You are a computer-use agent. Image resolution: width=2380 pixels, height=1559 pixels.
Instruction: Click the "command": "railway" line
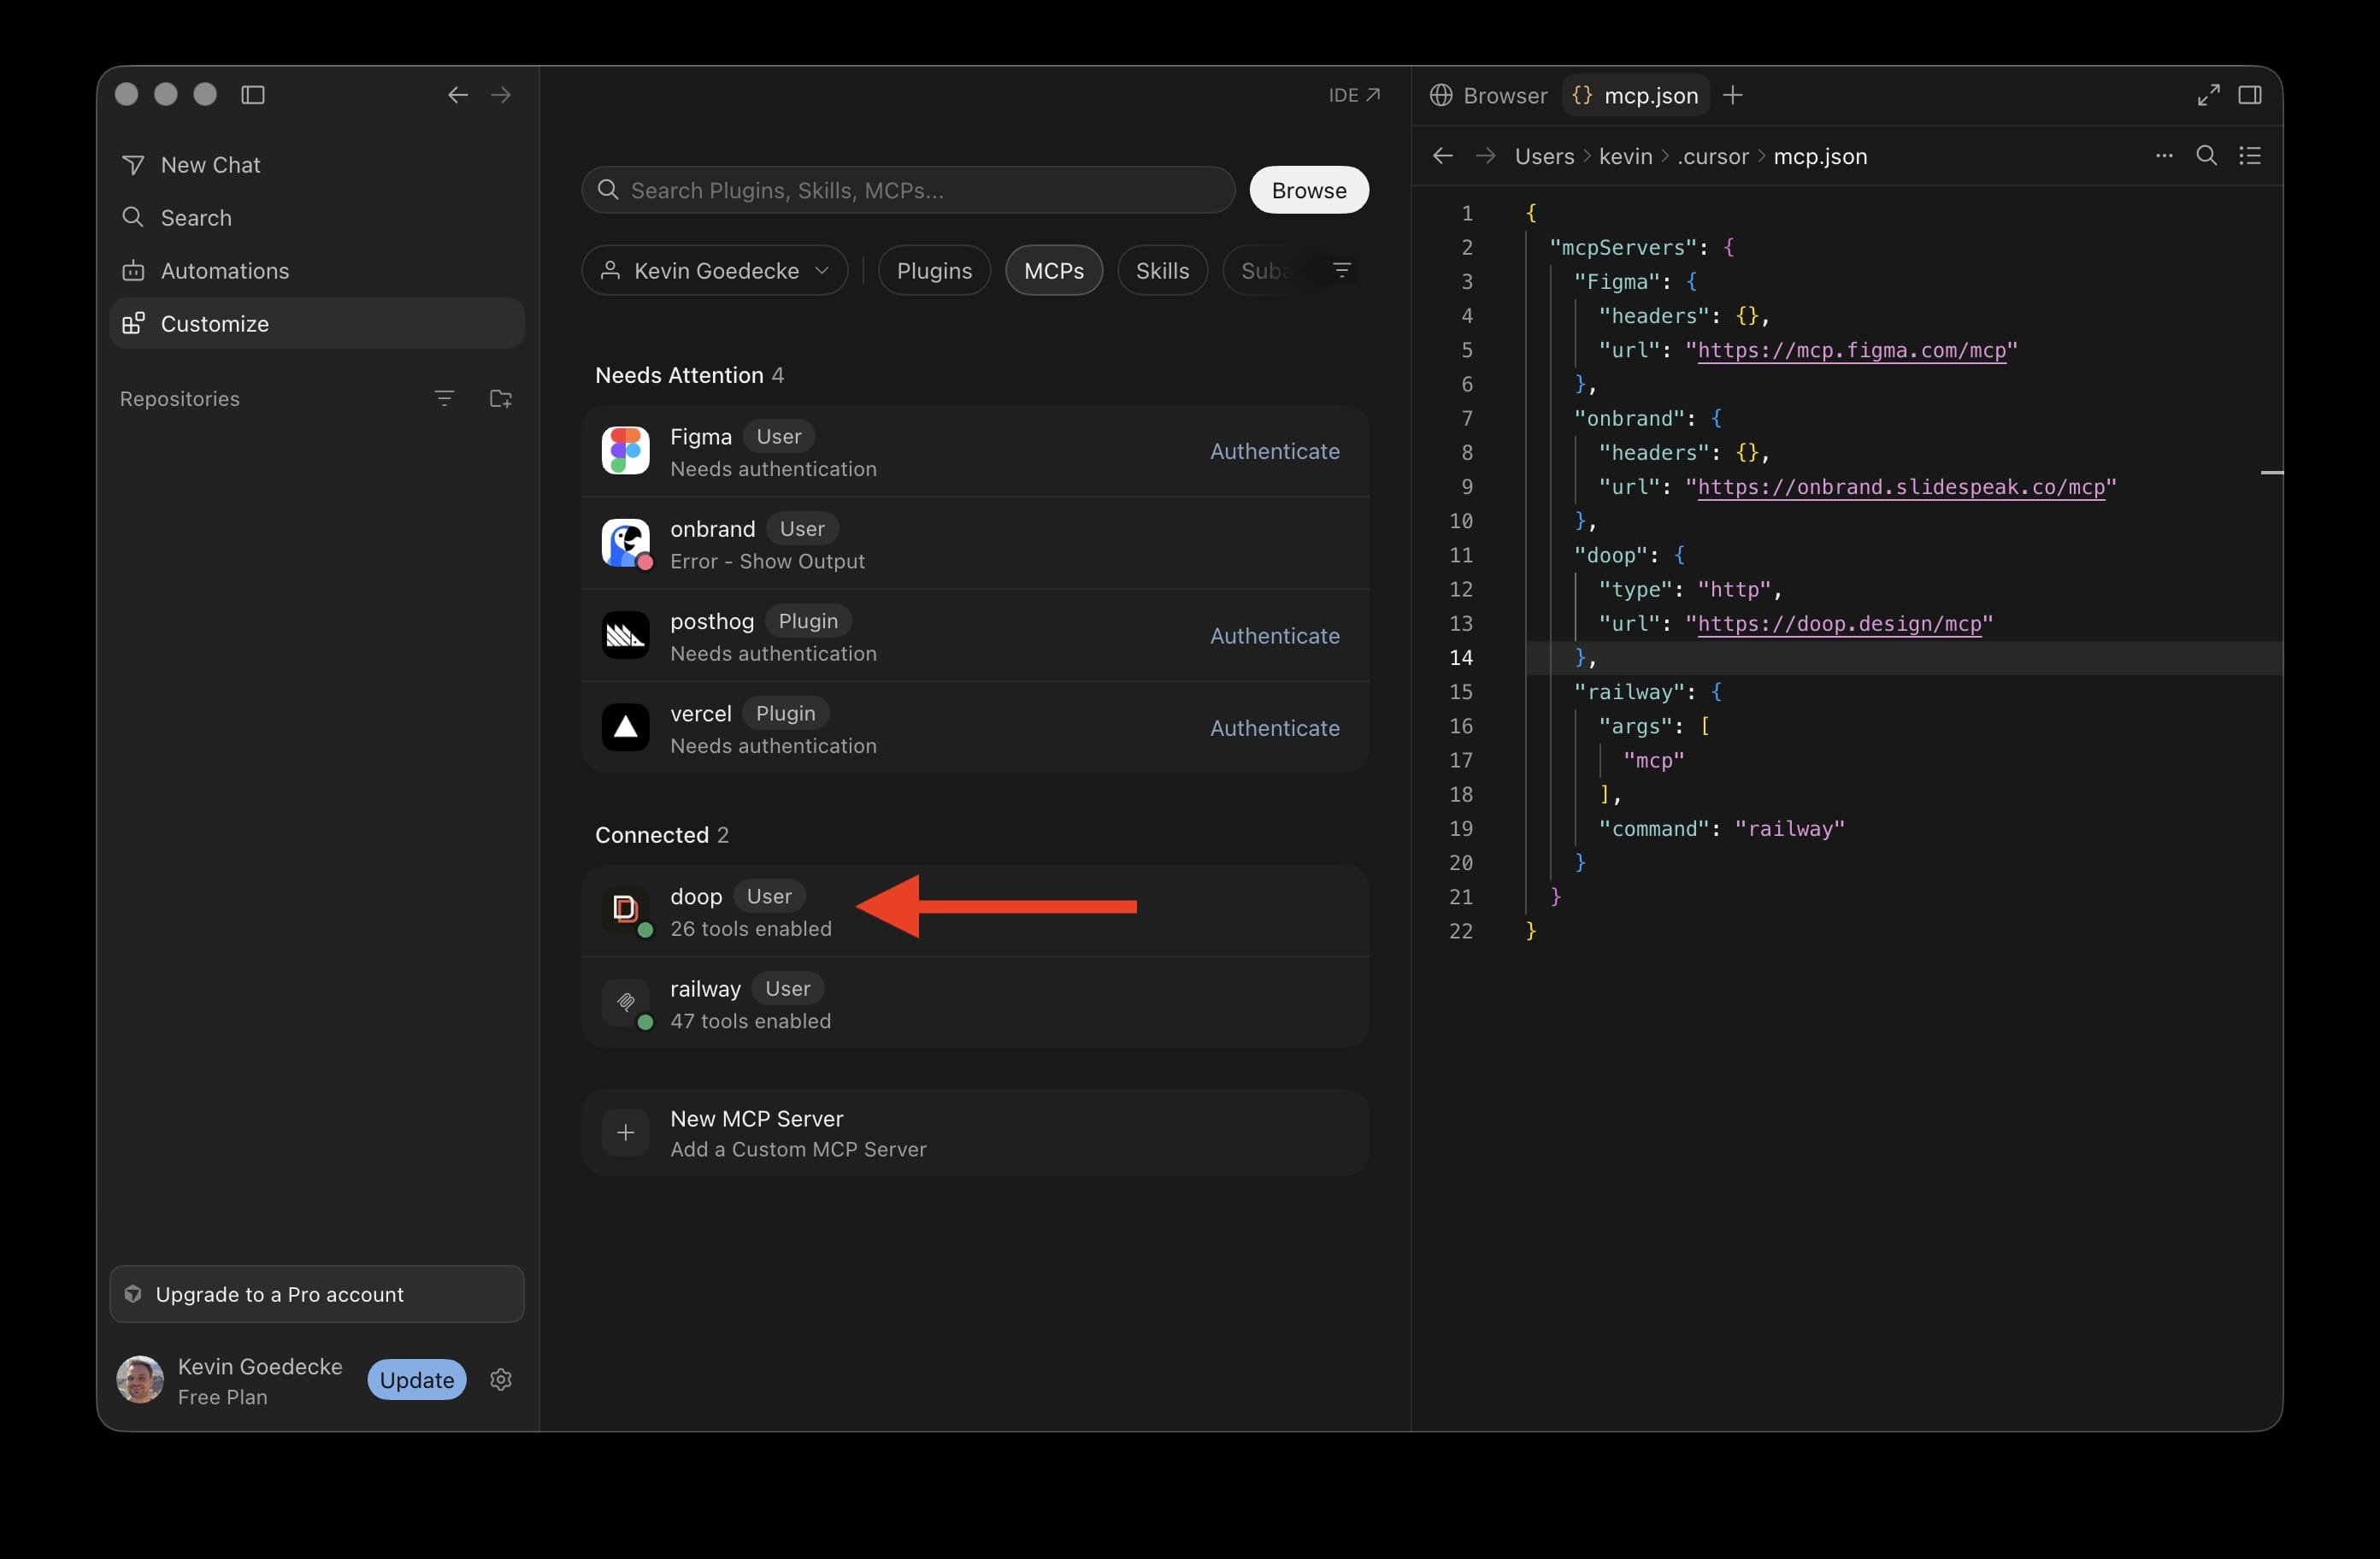tap(1721, 829)
